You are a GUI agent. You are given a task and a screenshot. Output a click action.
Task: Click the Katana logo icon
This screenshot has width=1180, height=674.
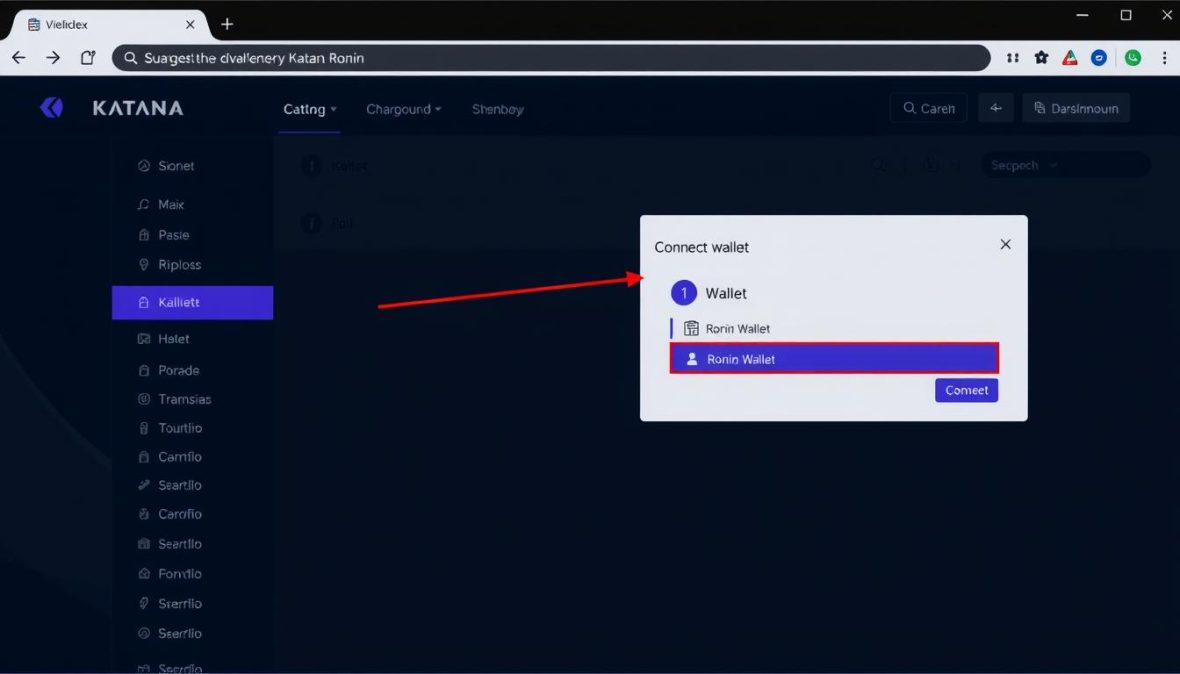coord(51,108)
